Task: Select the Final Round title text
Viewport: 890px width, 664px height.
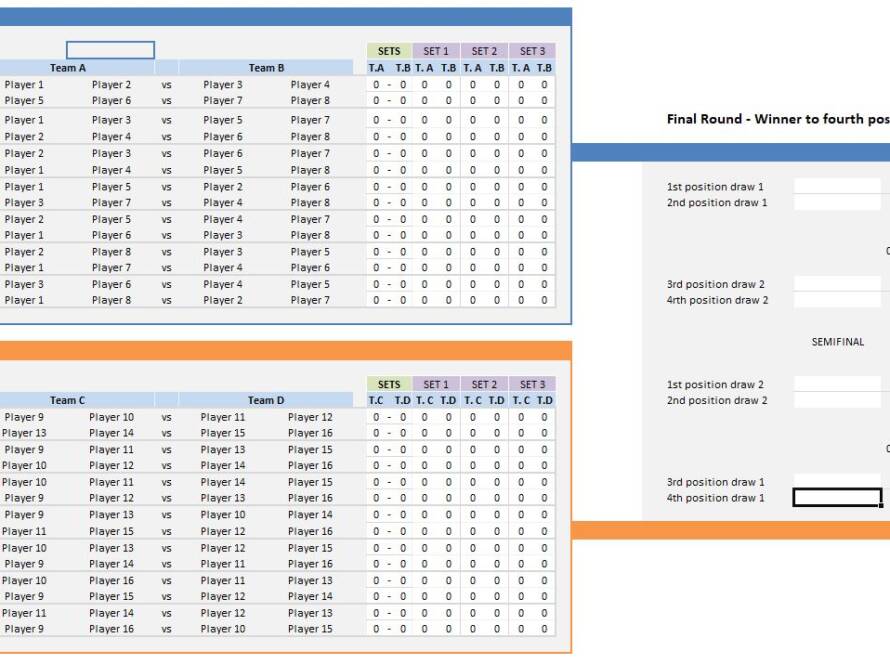Action: [x=777, y=119]
